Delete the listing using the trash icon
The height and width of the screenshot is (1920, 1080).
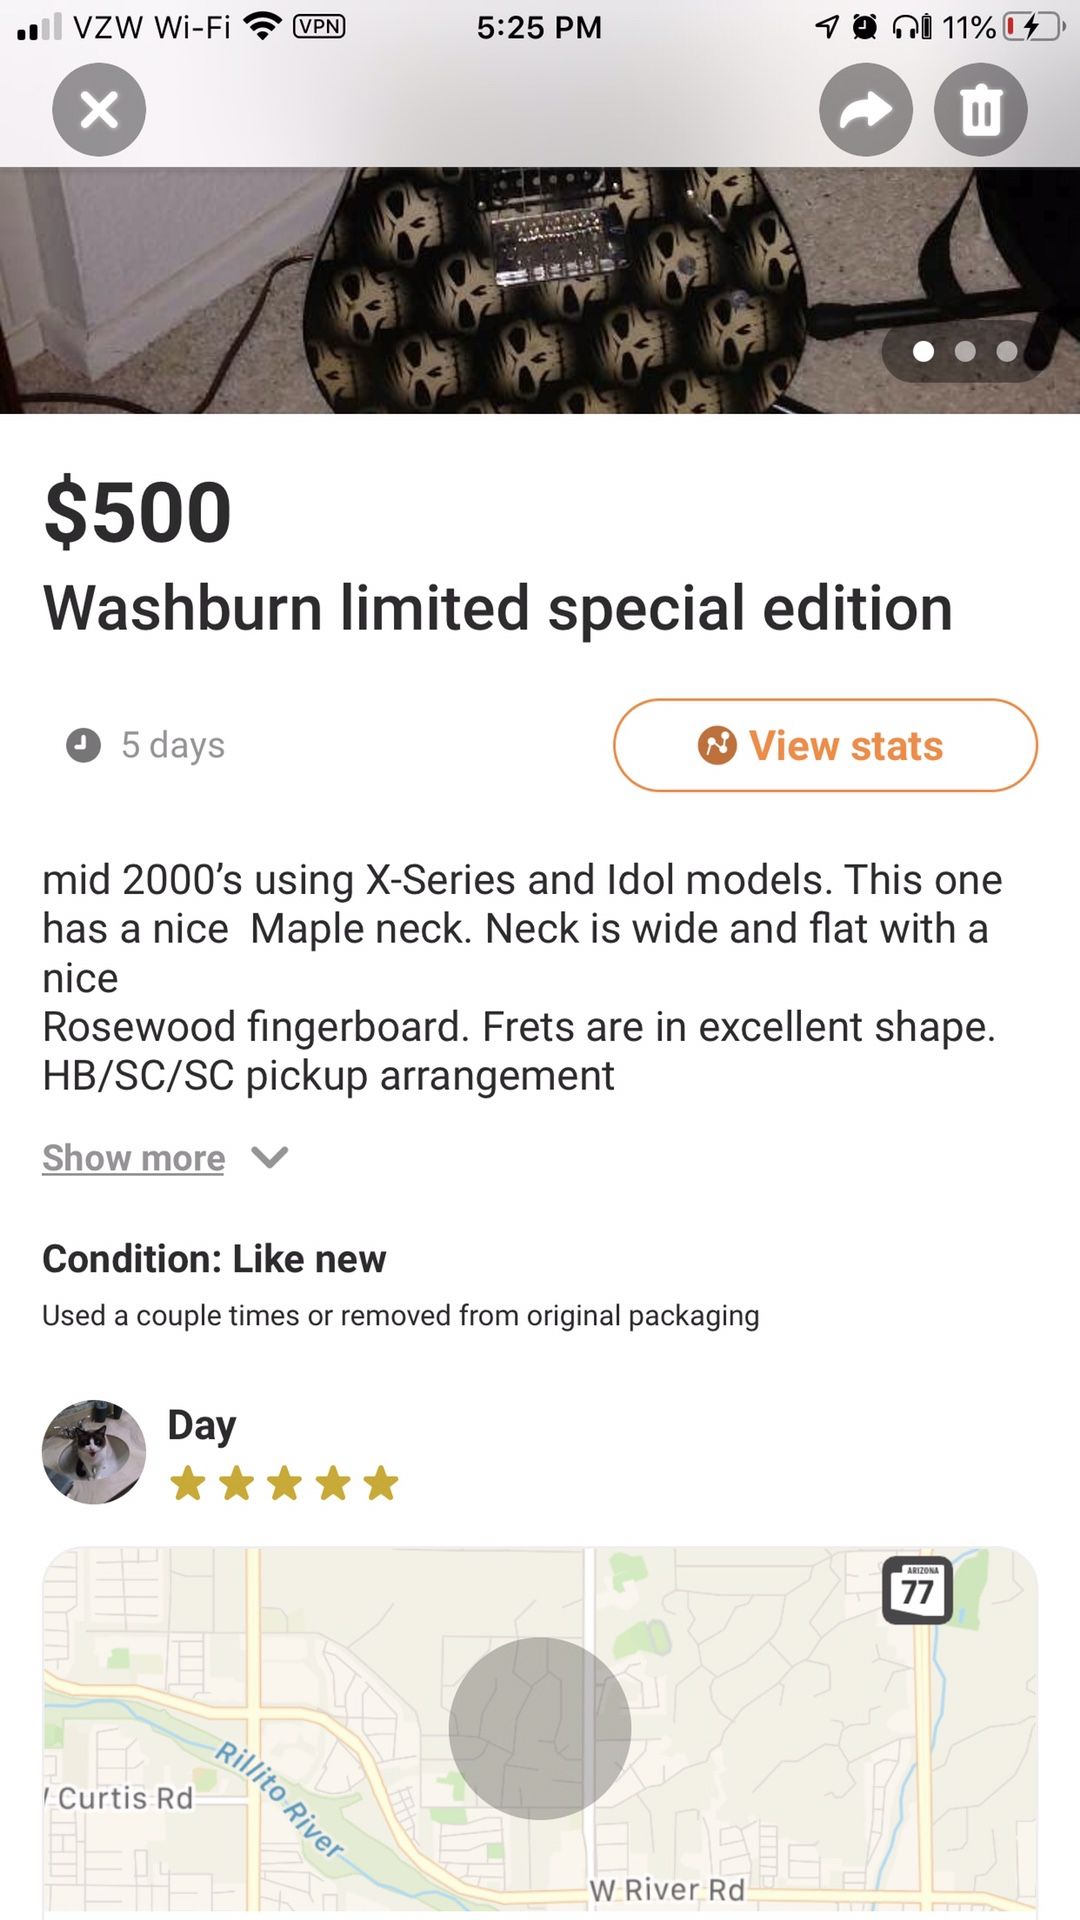pyautogui.click(x=979, y=110)
